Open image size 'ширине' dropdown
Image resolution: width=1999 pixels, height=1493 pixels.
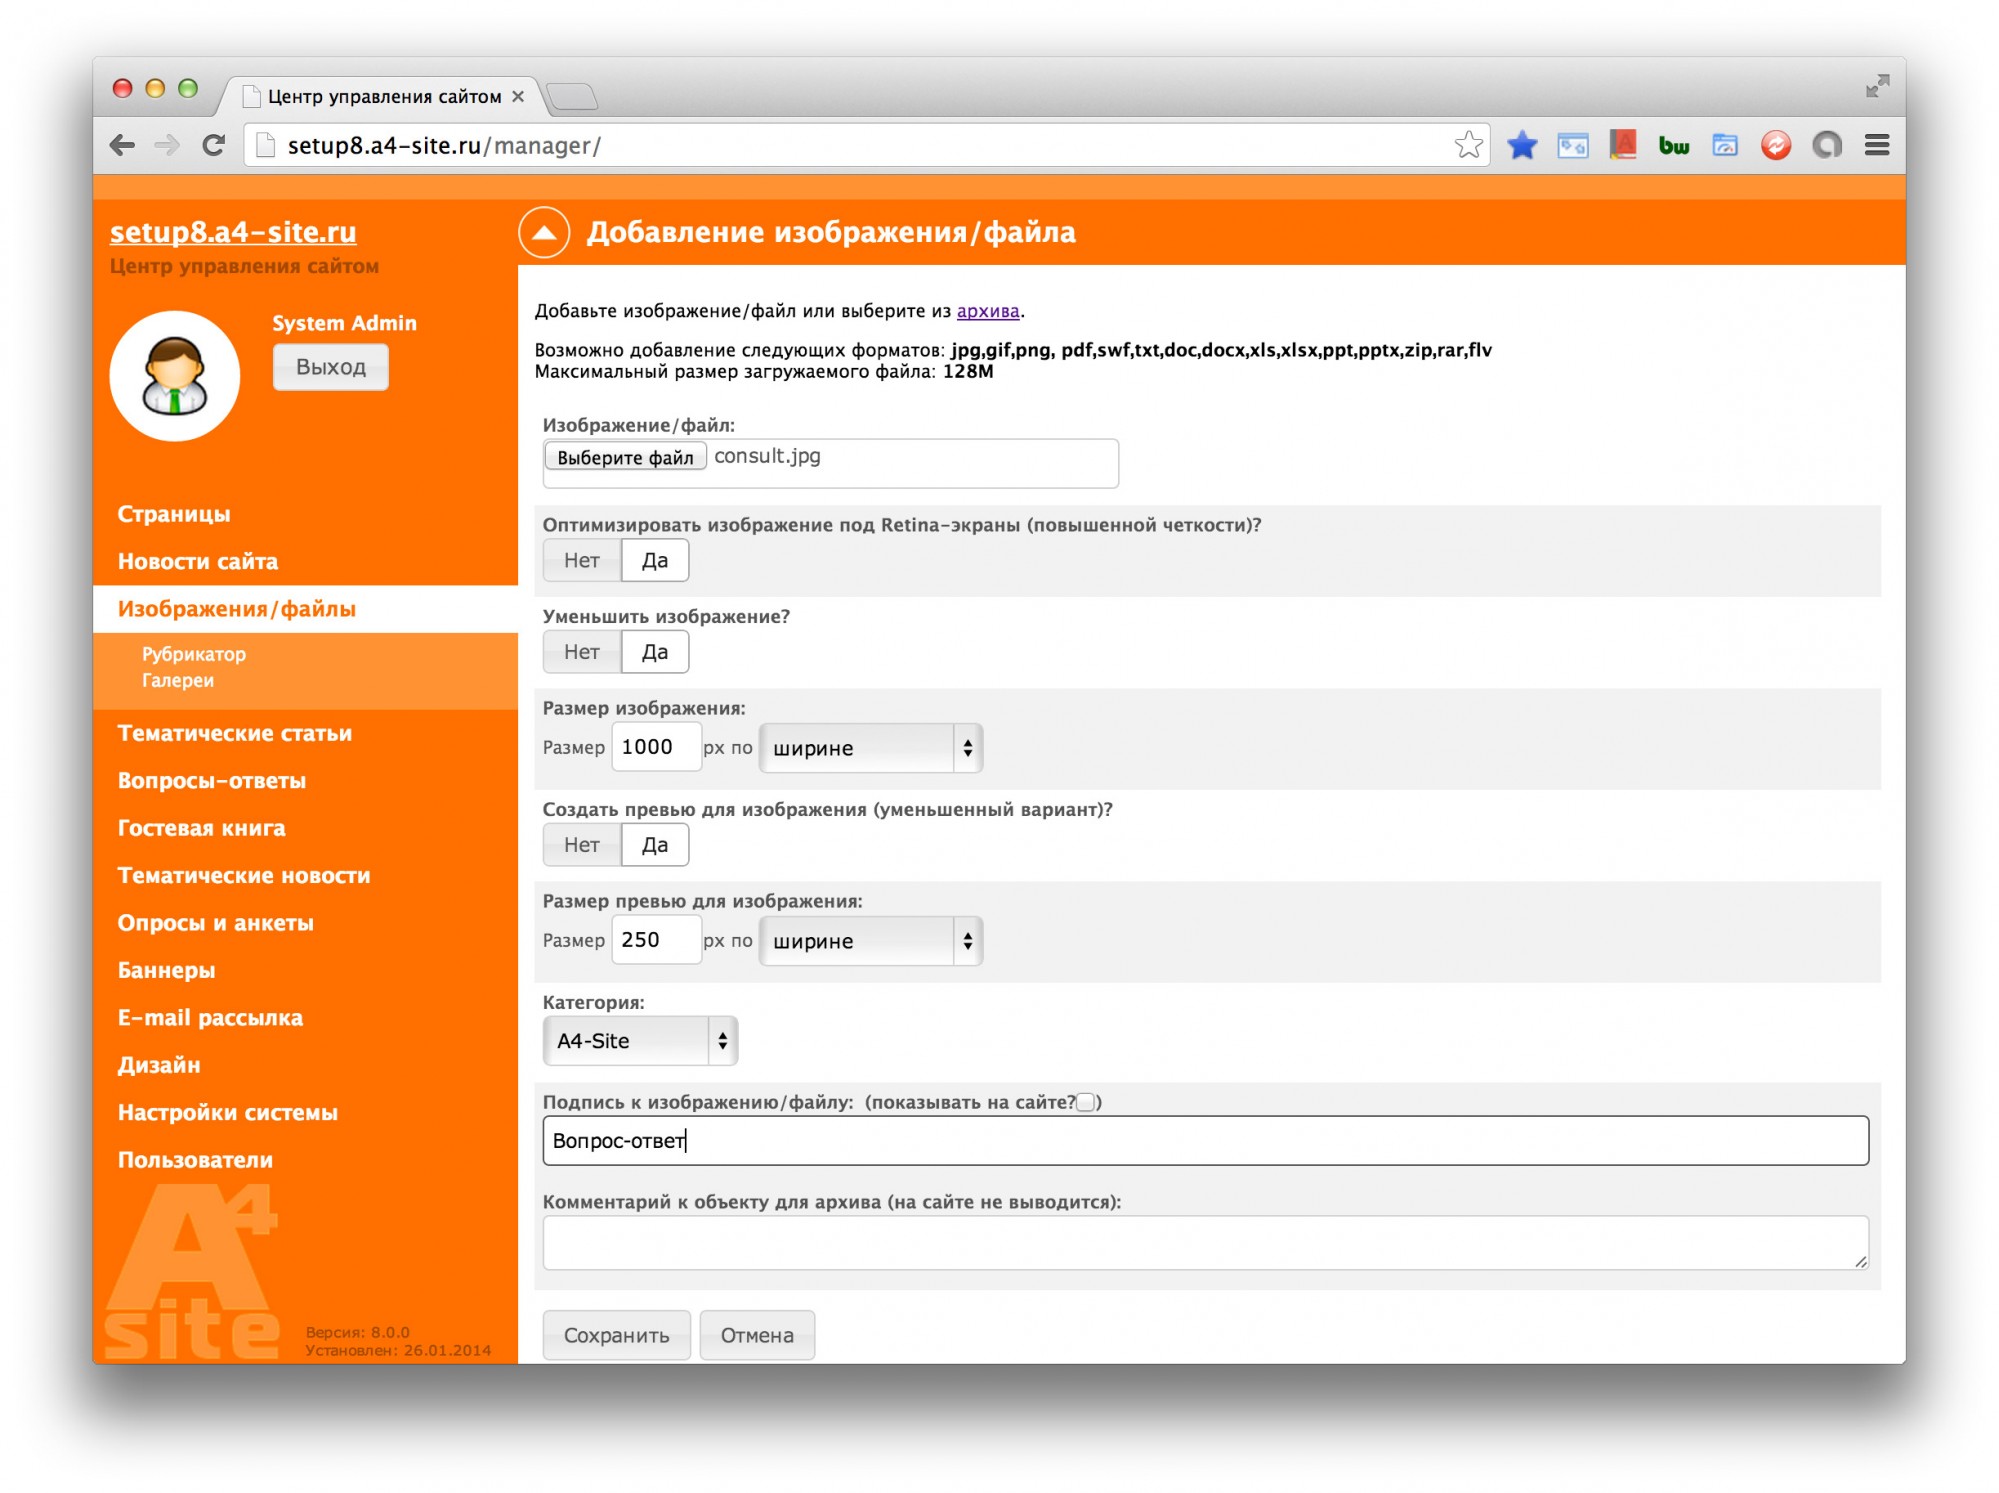tap(870, 749)
